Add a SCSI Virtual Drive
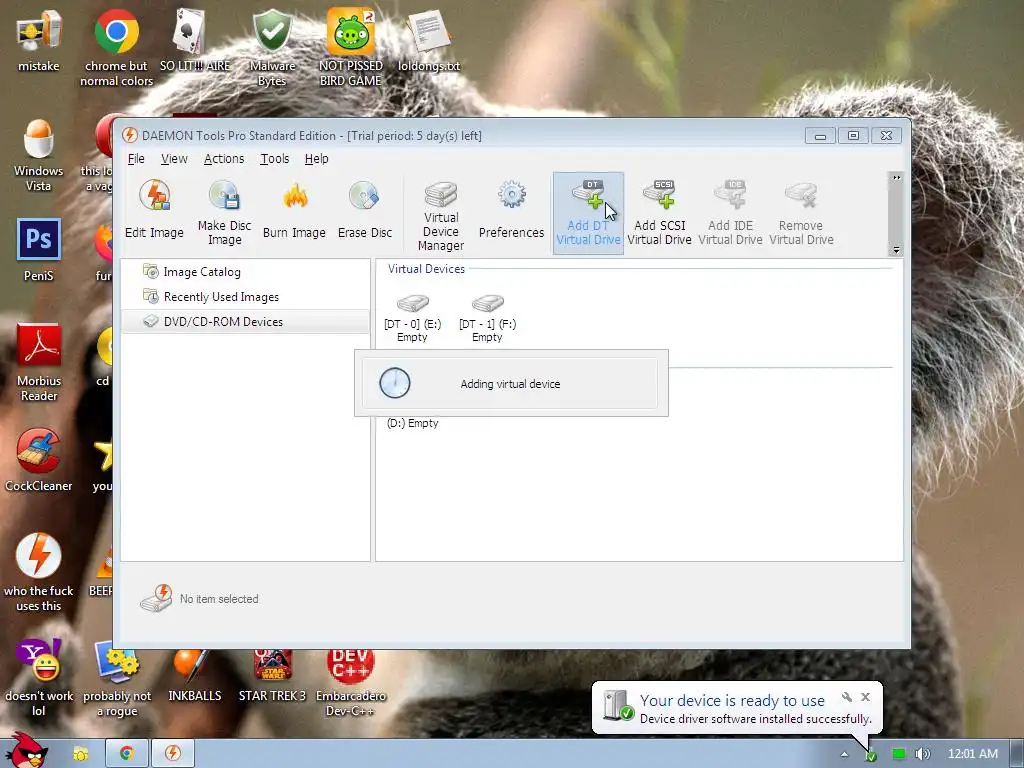 (660, 213)
